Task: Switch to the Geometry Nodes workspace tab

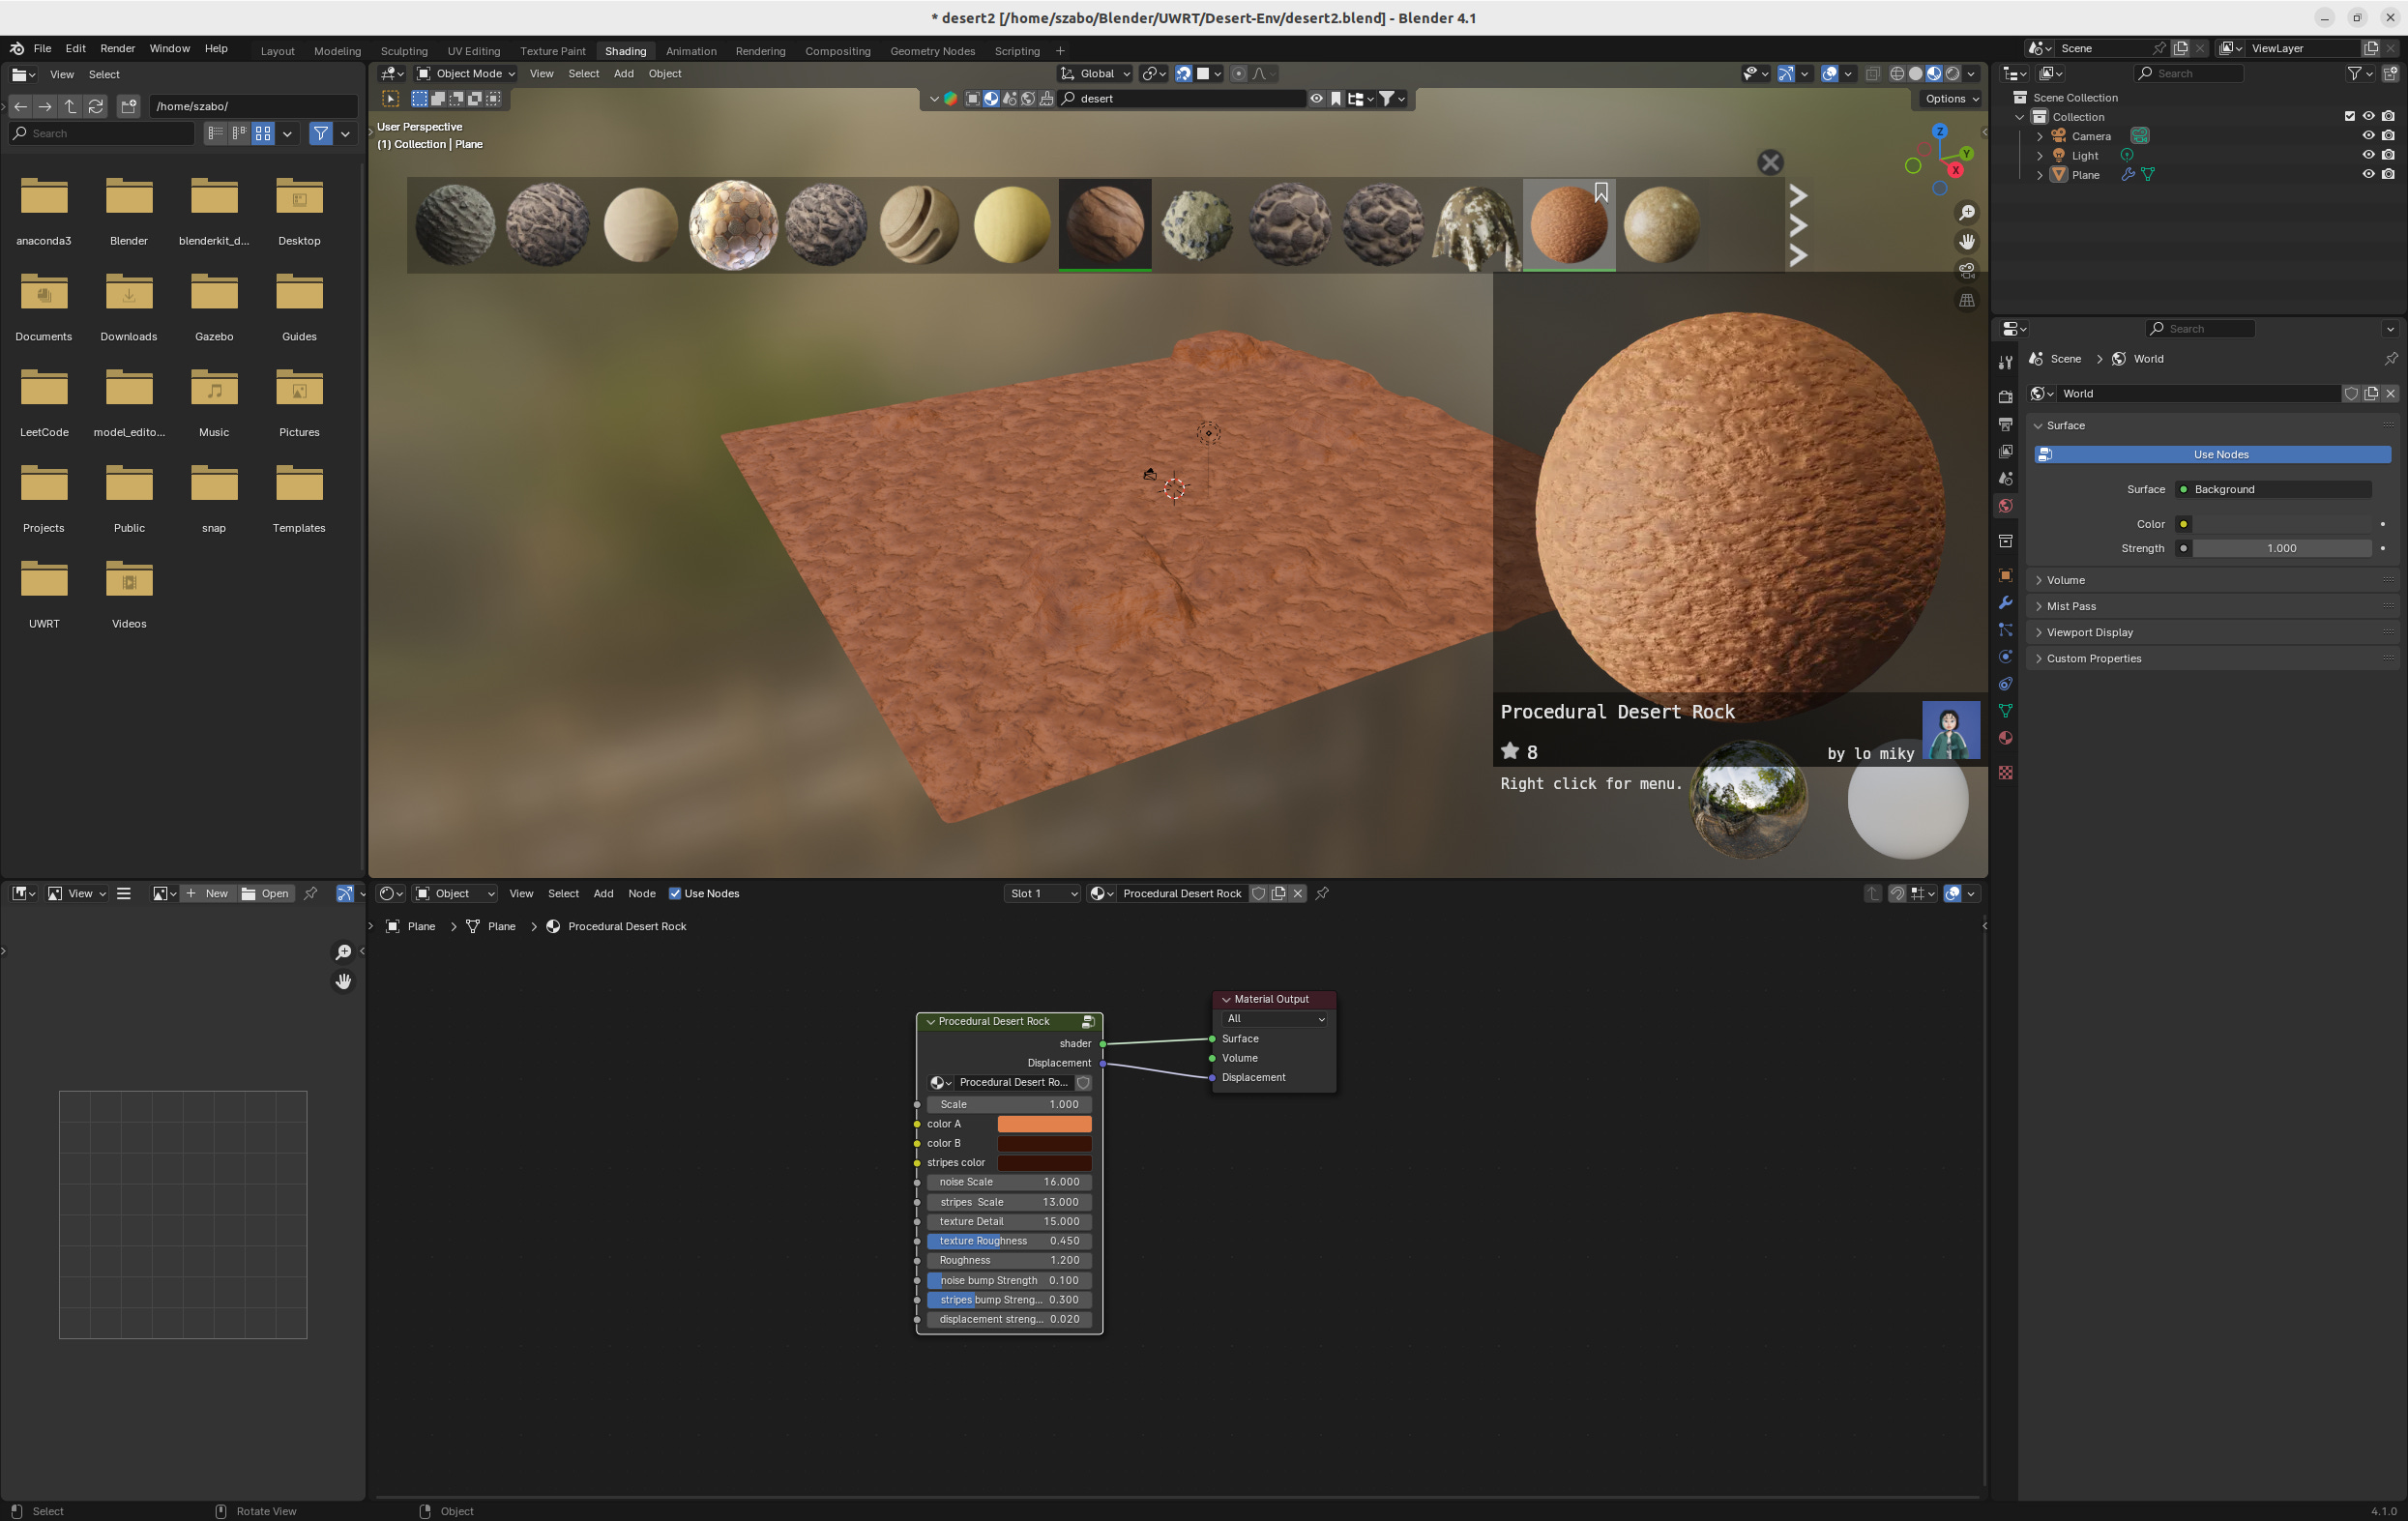Action: pos(931,51)
